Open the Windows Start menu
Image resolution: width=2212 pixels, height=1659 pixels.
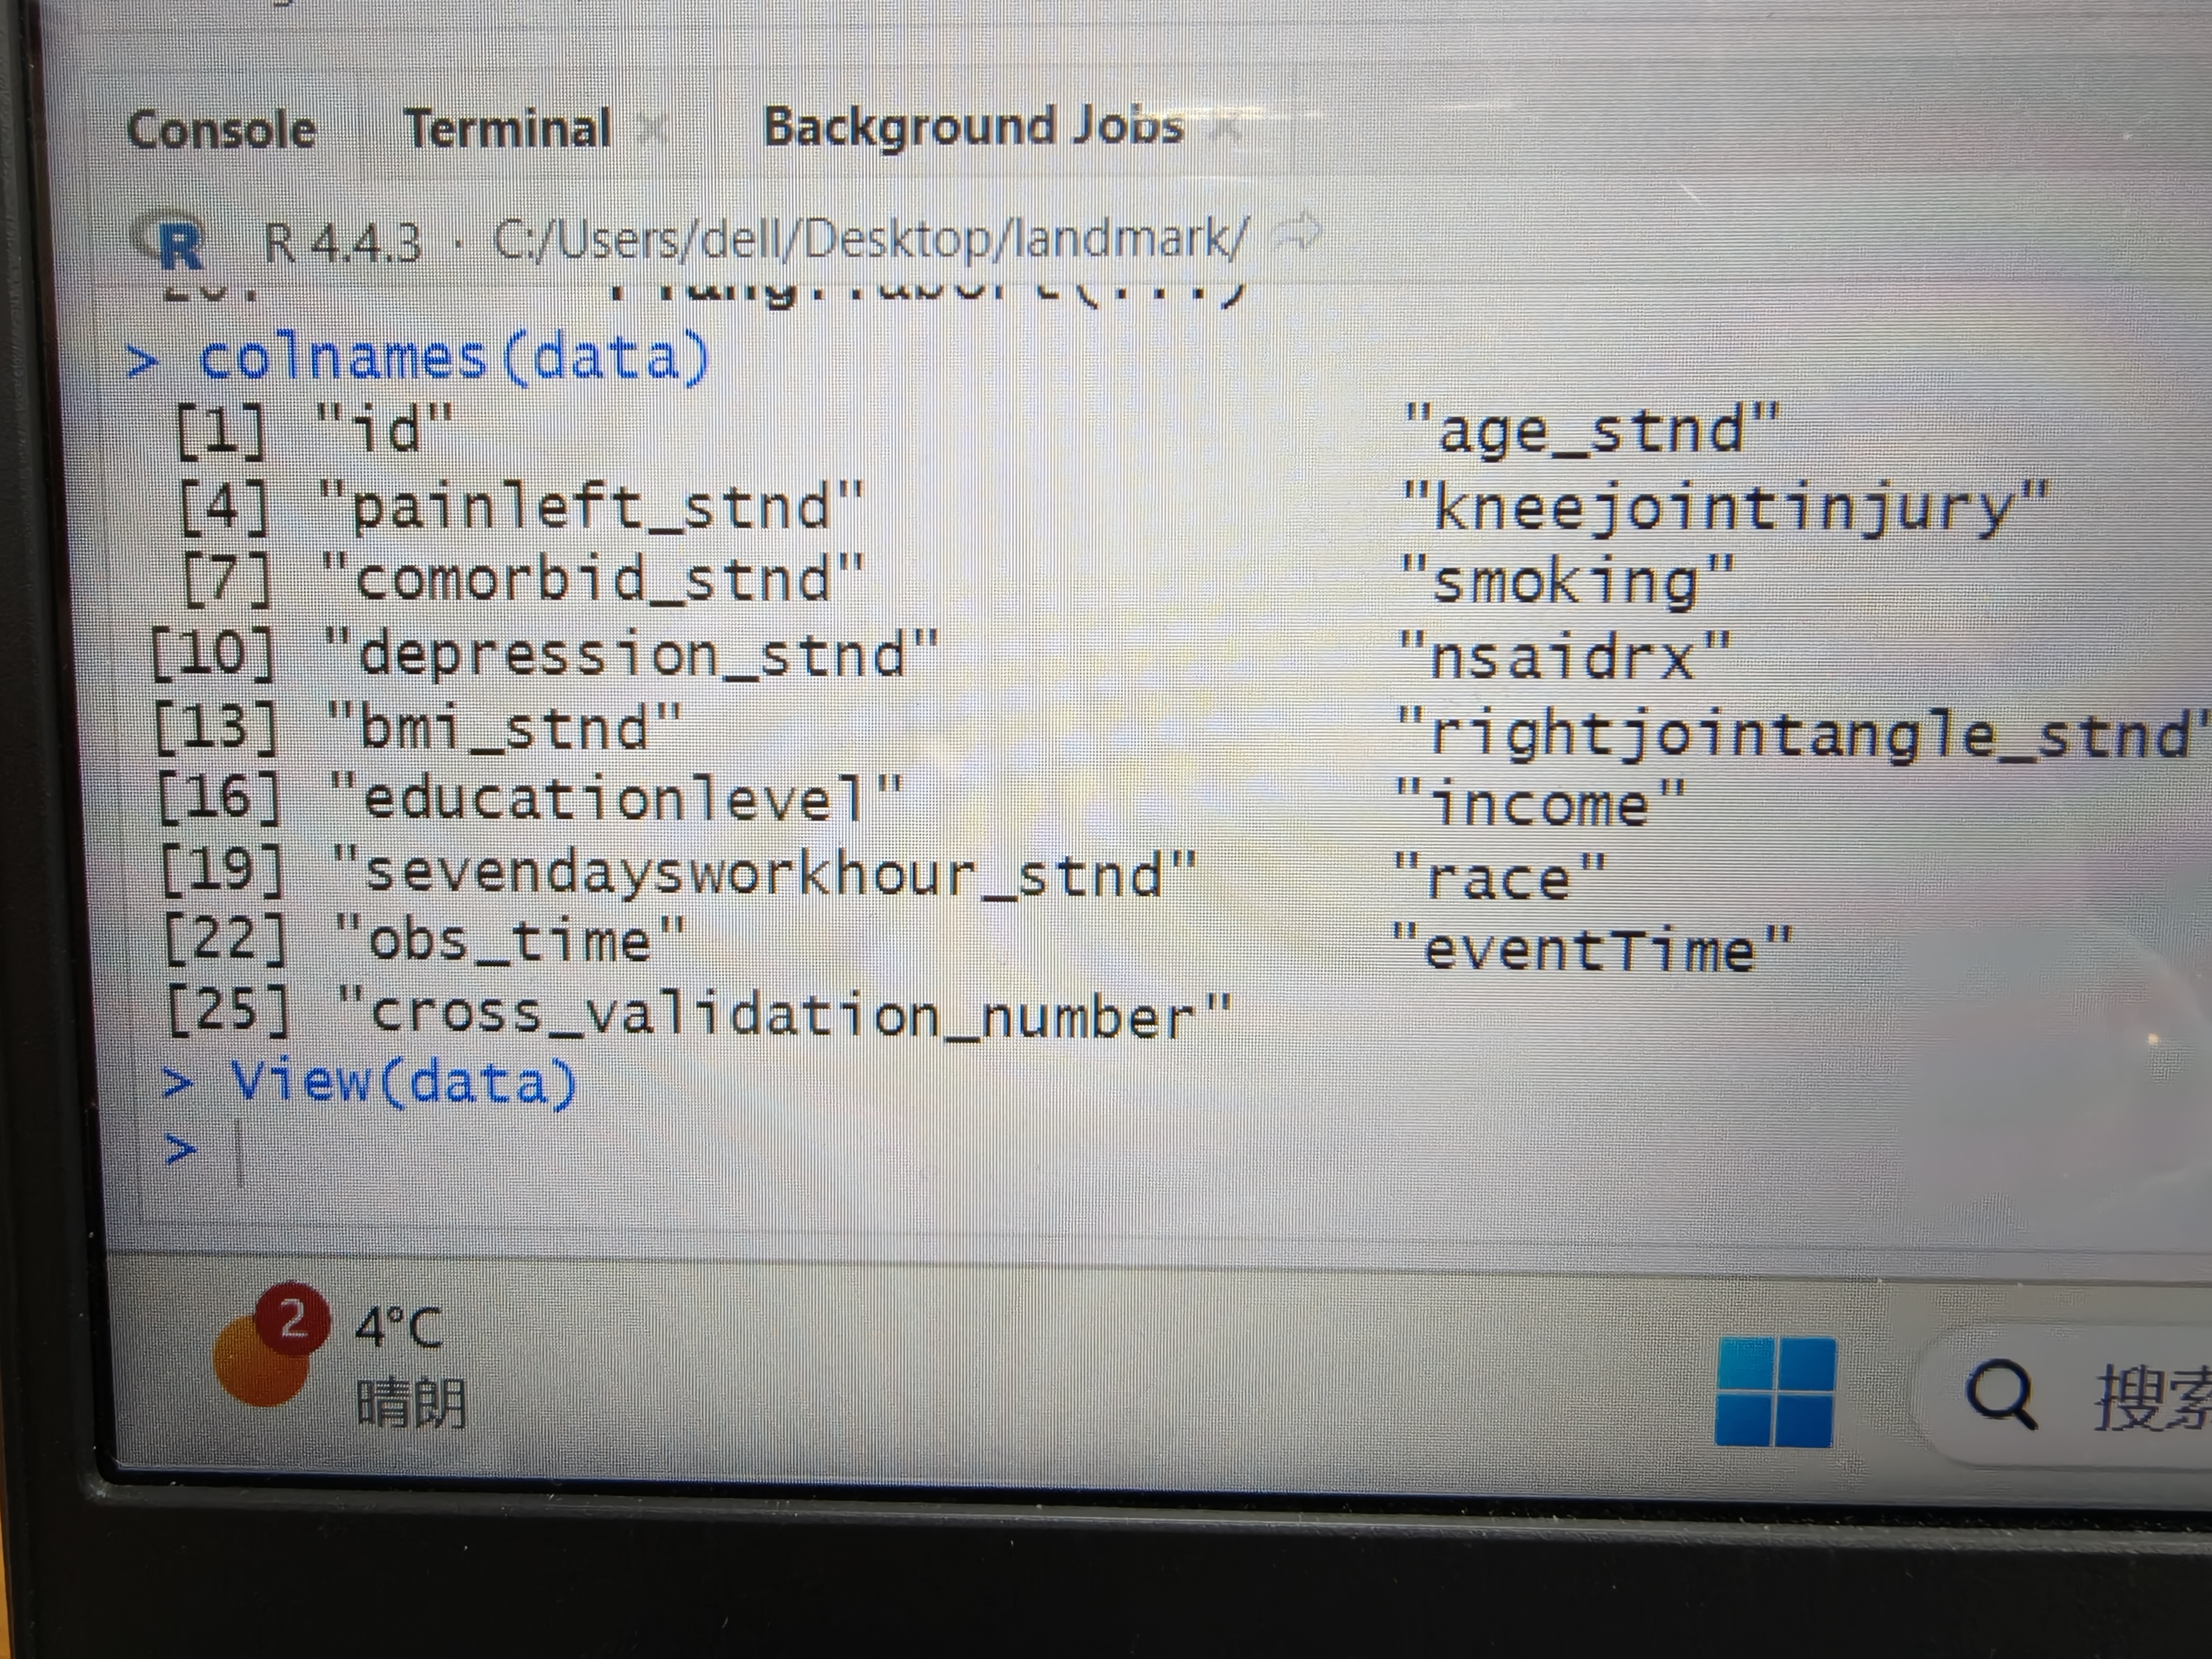(1775, 1391)
